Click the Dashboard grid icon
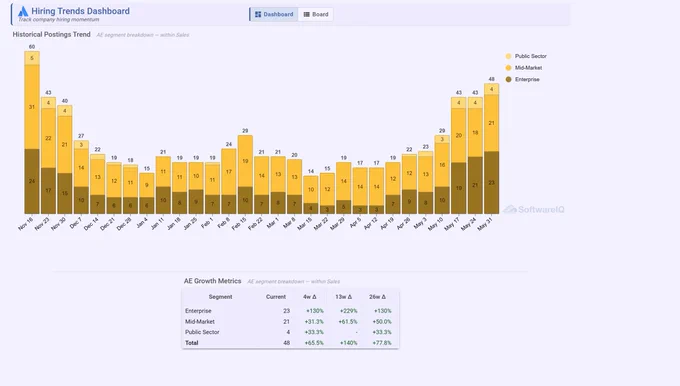Viewport: 680px width, 386px height. click(258, 14)
